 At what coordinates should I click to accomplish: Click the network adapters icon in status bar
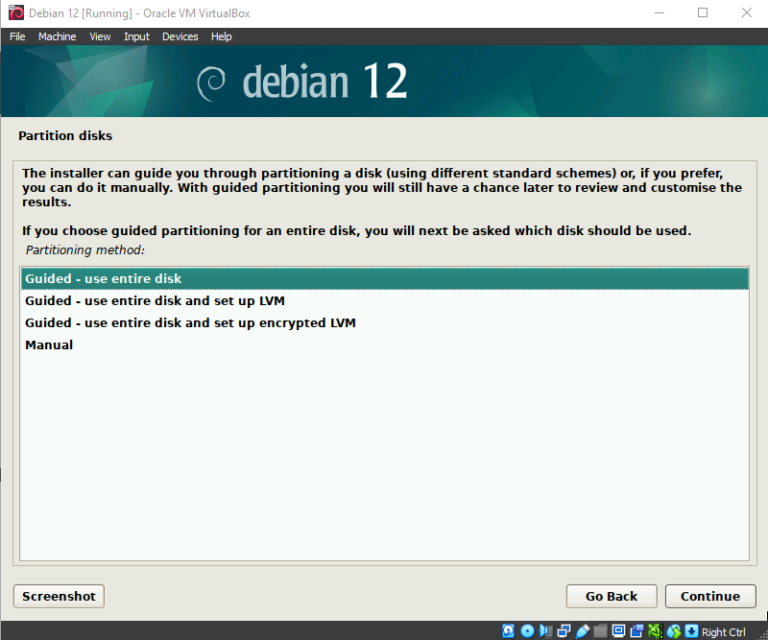(x=564, y=631)
